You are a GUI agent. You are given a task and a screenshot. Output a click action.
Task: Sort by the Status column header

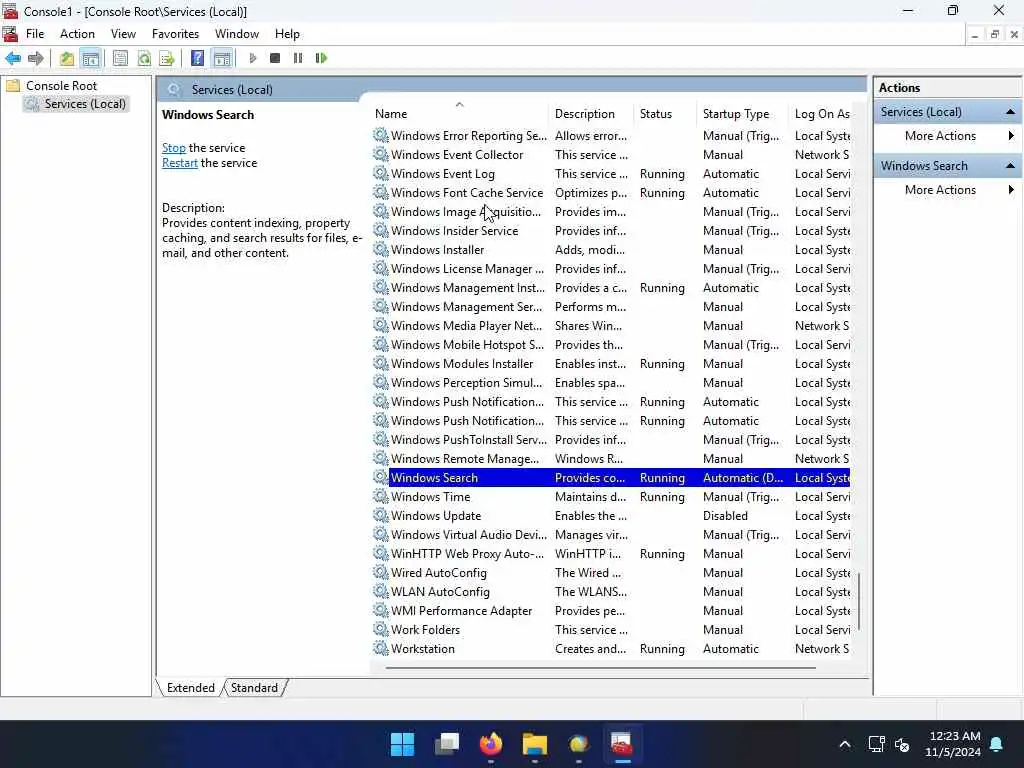pyautogui.click(x=665, y=114)
